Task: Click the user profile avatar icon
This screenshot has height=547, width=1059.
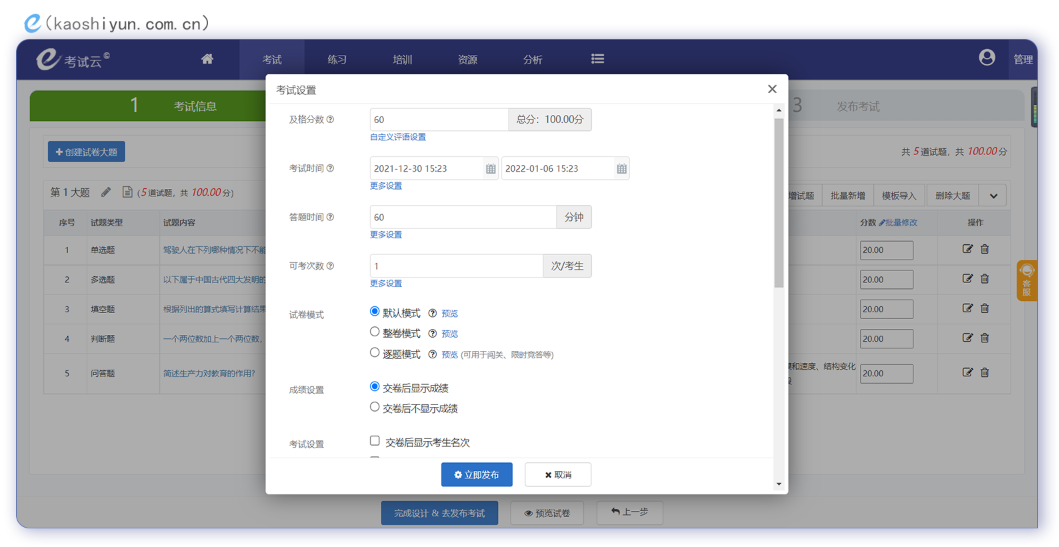Action: tap(987, 58)
